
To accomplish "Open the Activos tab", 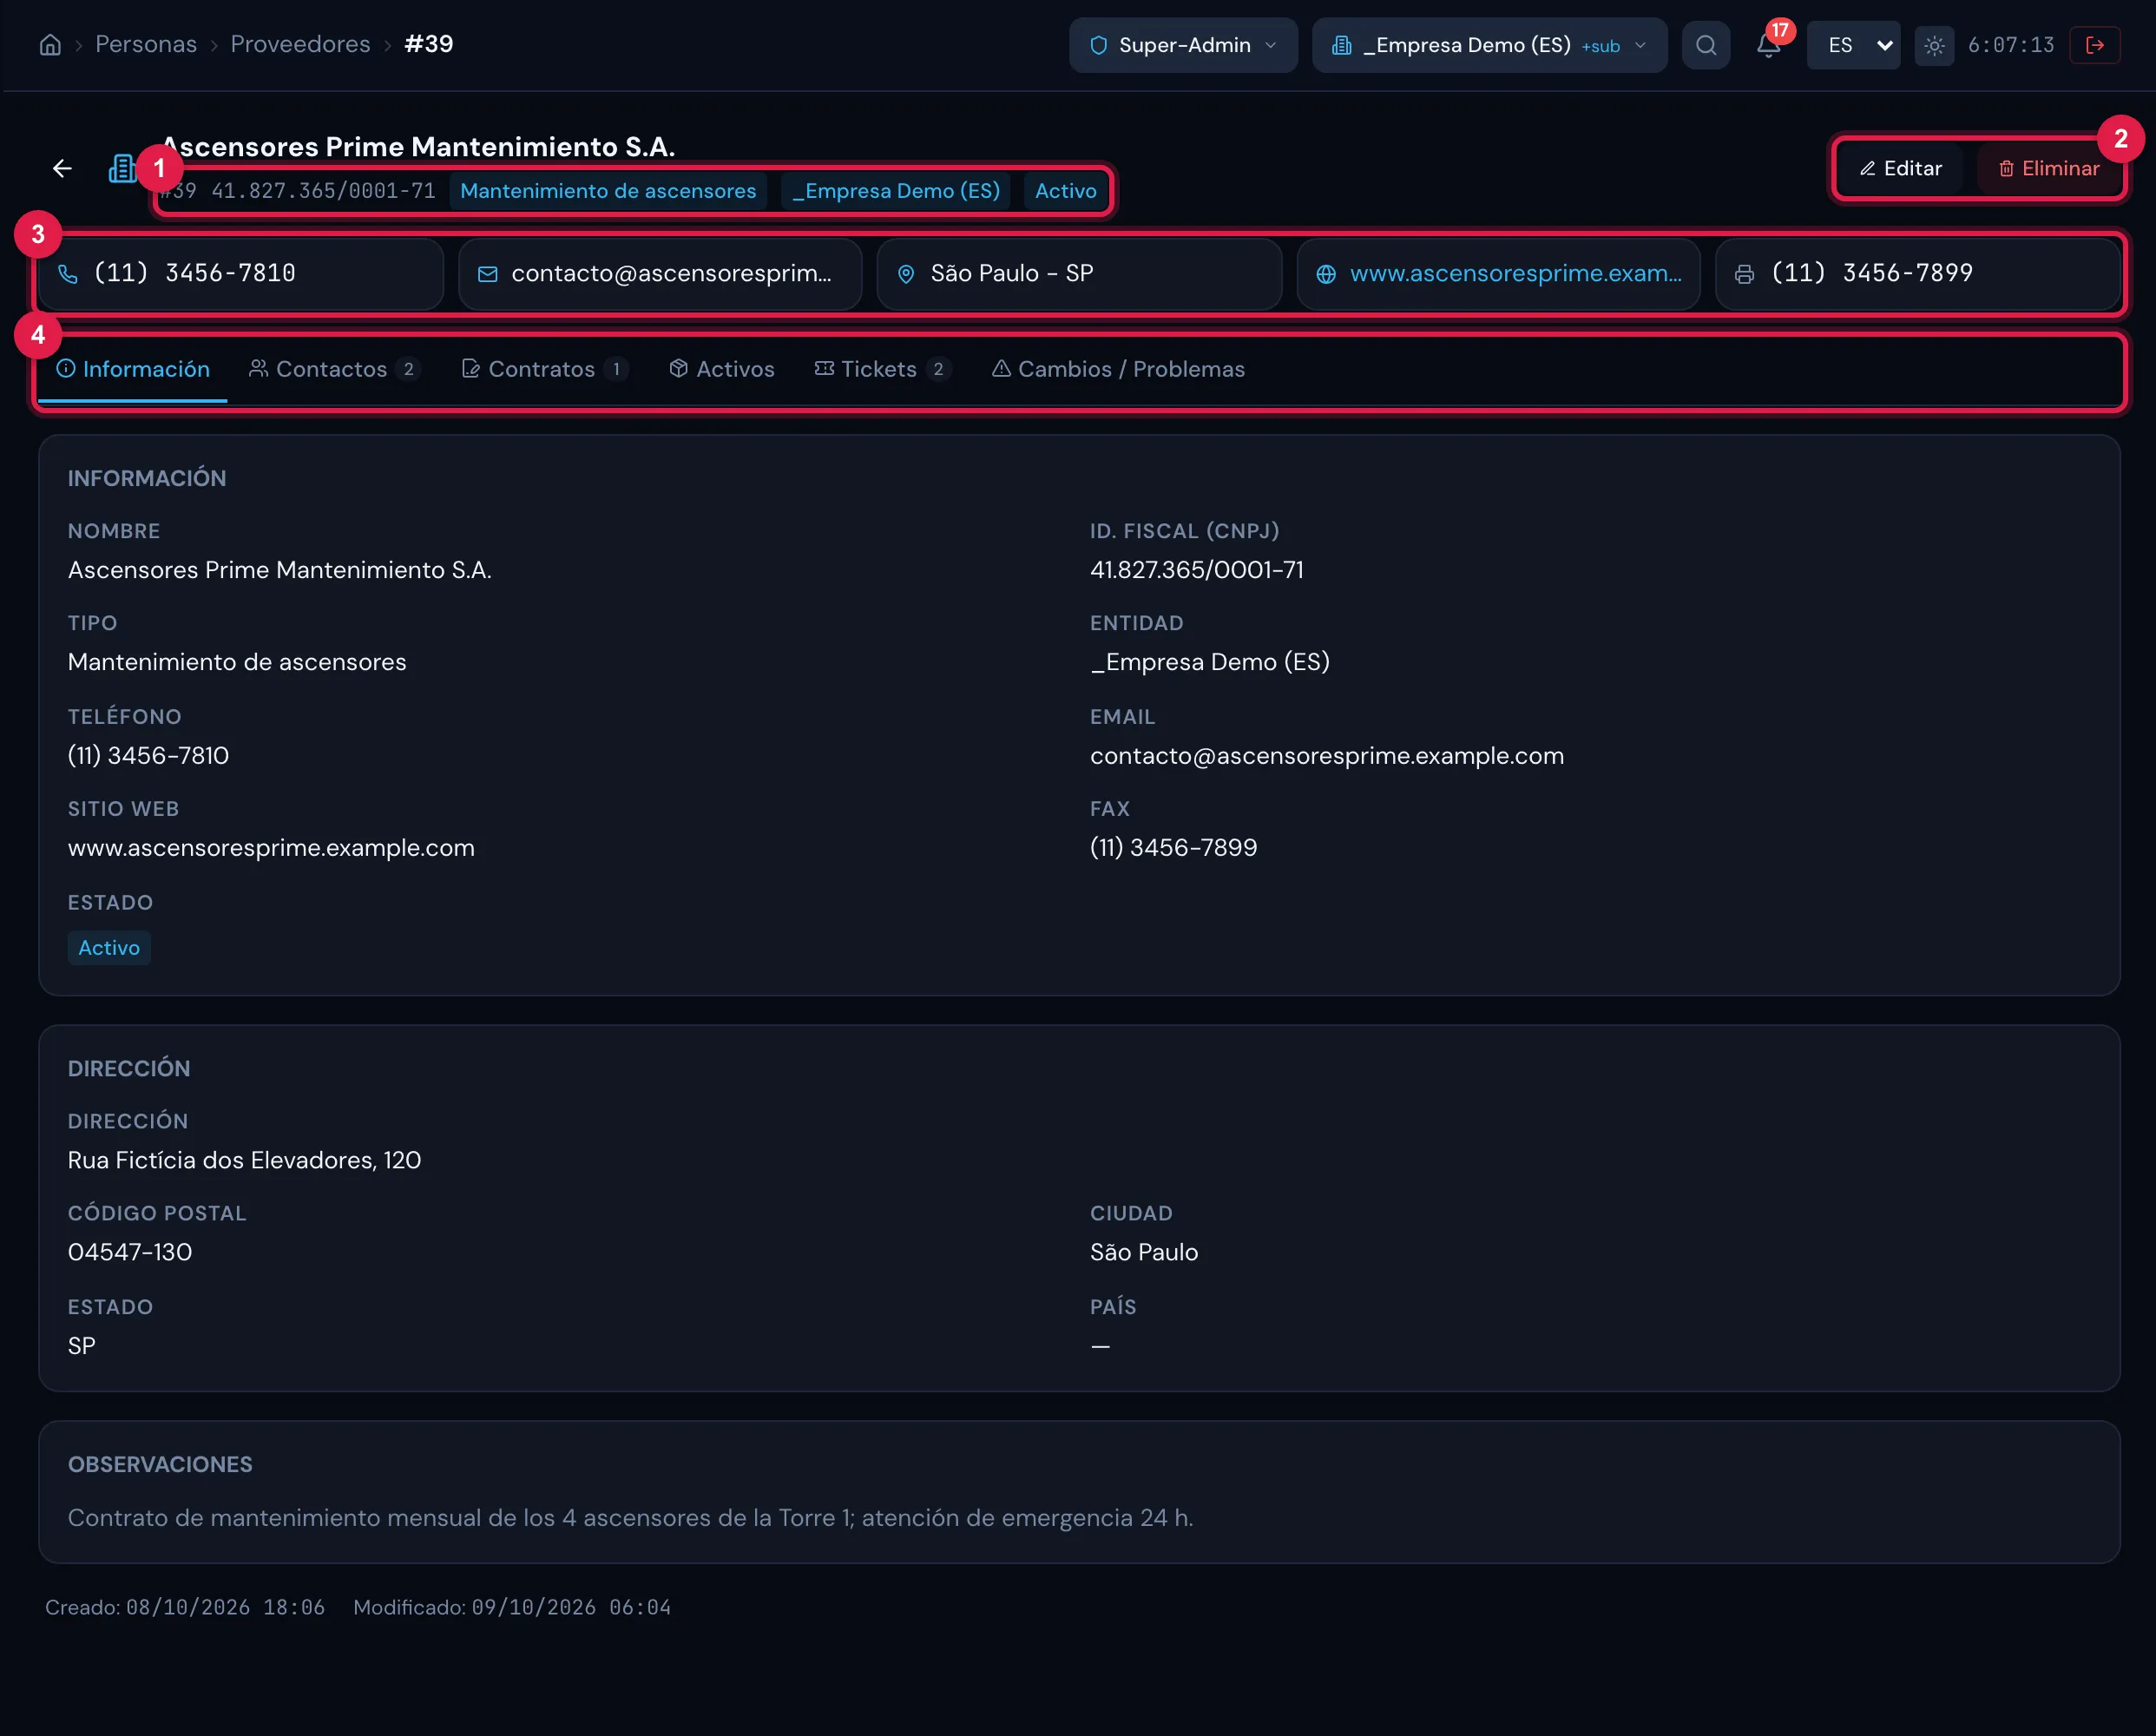I will (x=721, y=369).
